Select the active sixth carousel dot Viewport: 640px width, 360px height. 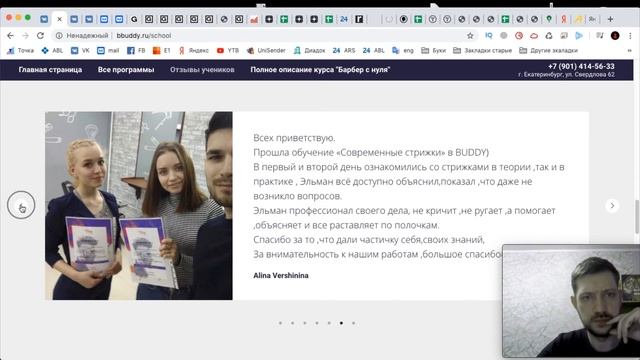[x=341, y=323]
